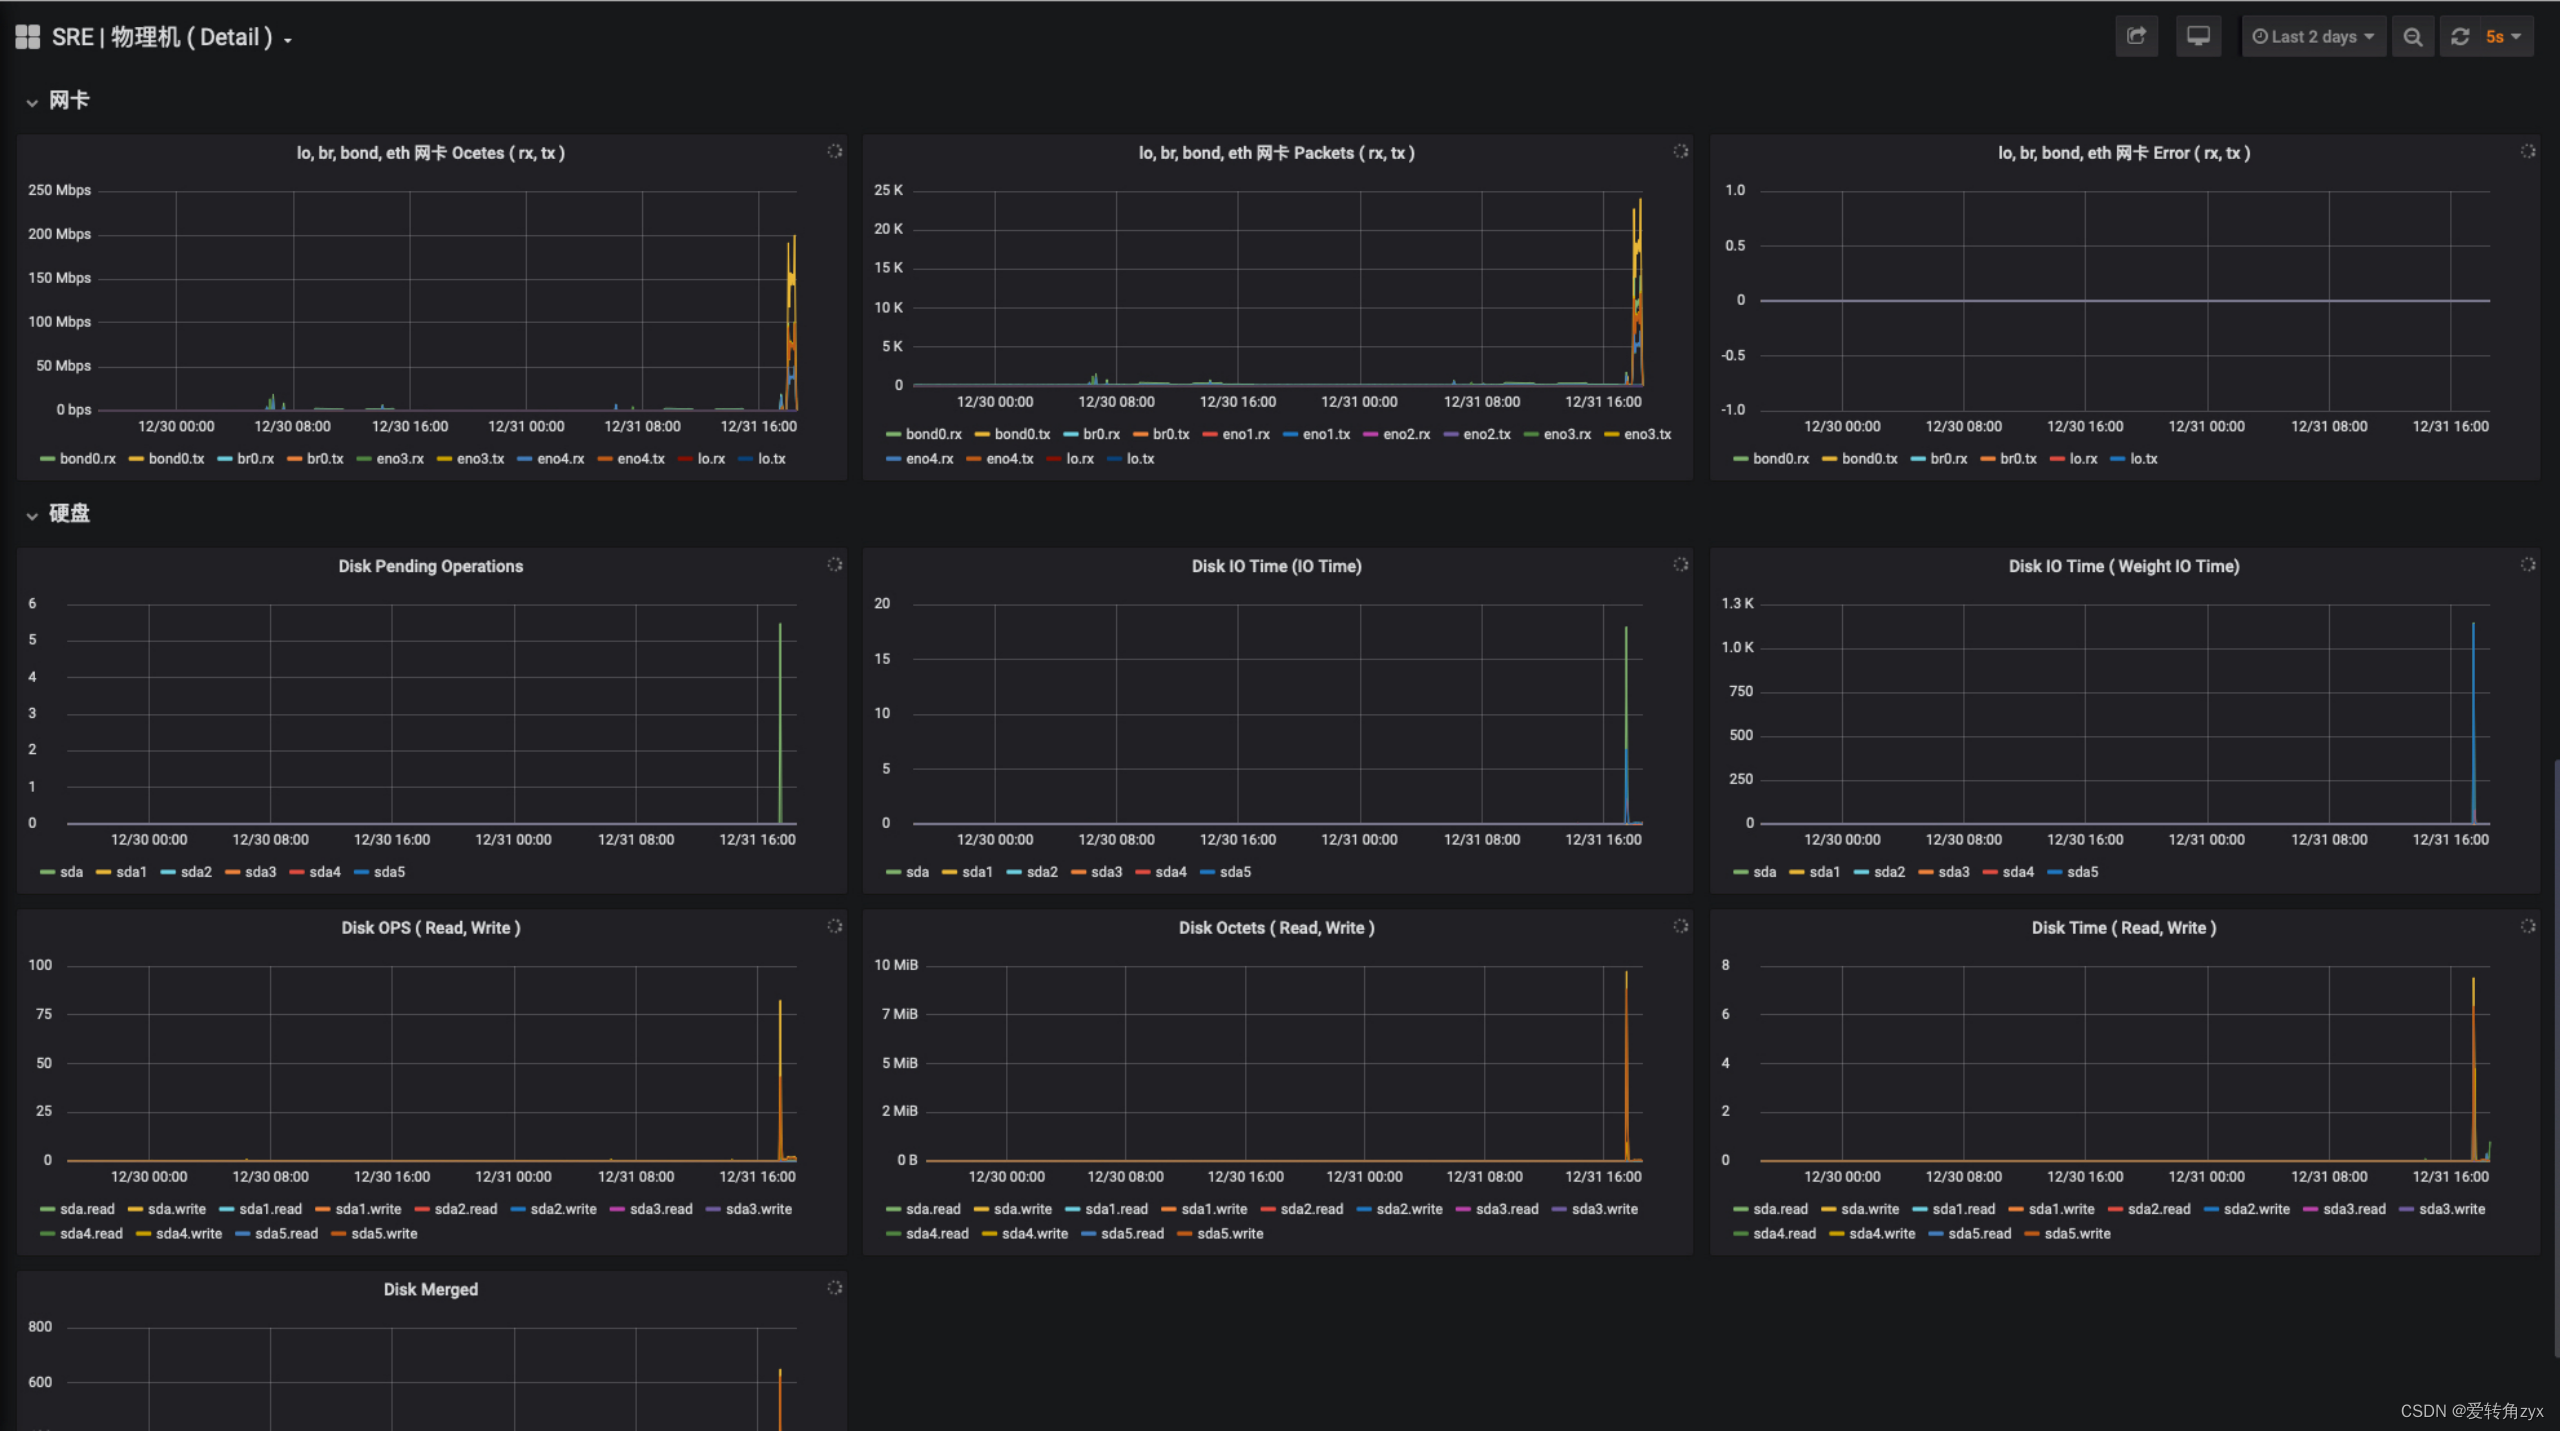The height and width of the screenshot is (1431, 2560).
Task: Click loading spinner on Ocetes panel
Action: [x=834, y=151]
